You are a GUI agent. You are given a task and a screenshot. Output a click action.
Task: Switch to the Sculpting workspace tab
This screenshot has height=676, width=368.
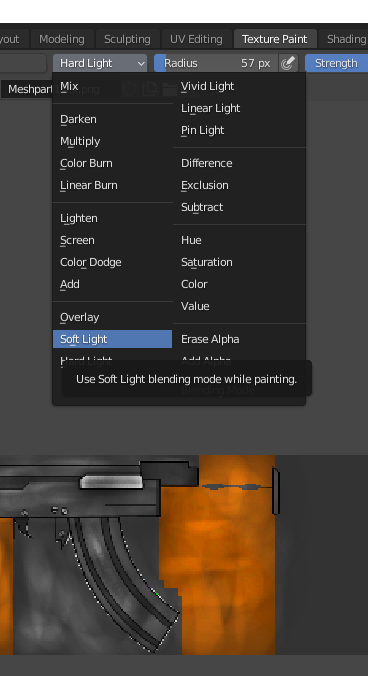click(127, 39)
